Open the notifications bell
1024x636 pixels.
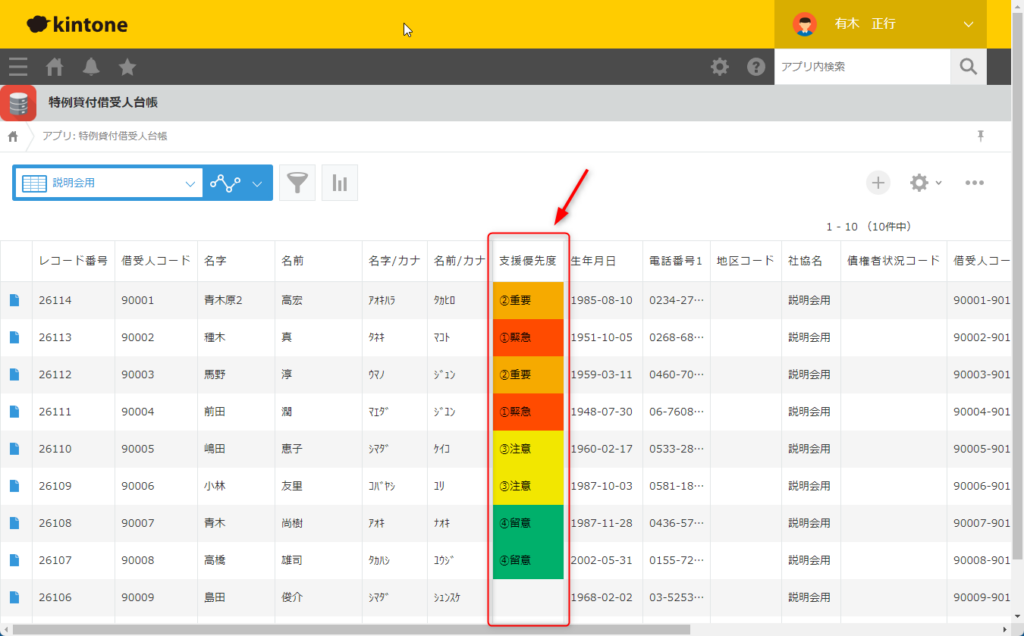click(91, 67)
